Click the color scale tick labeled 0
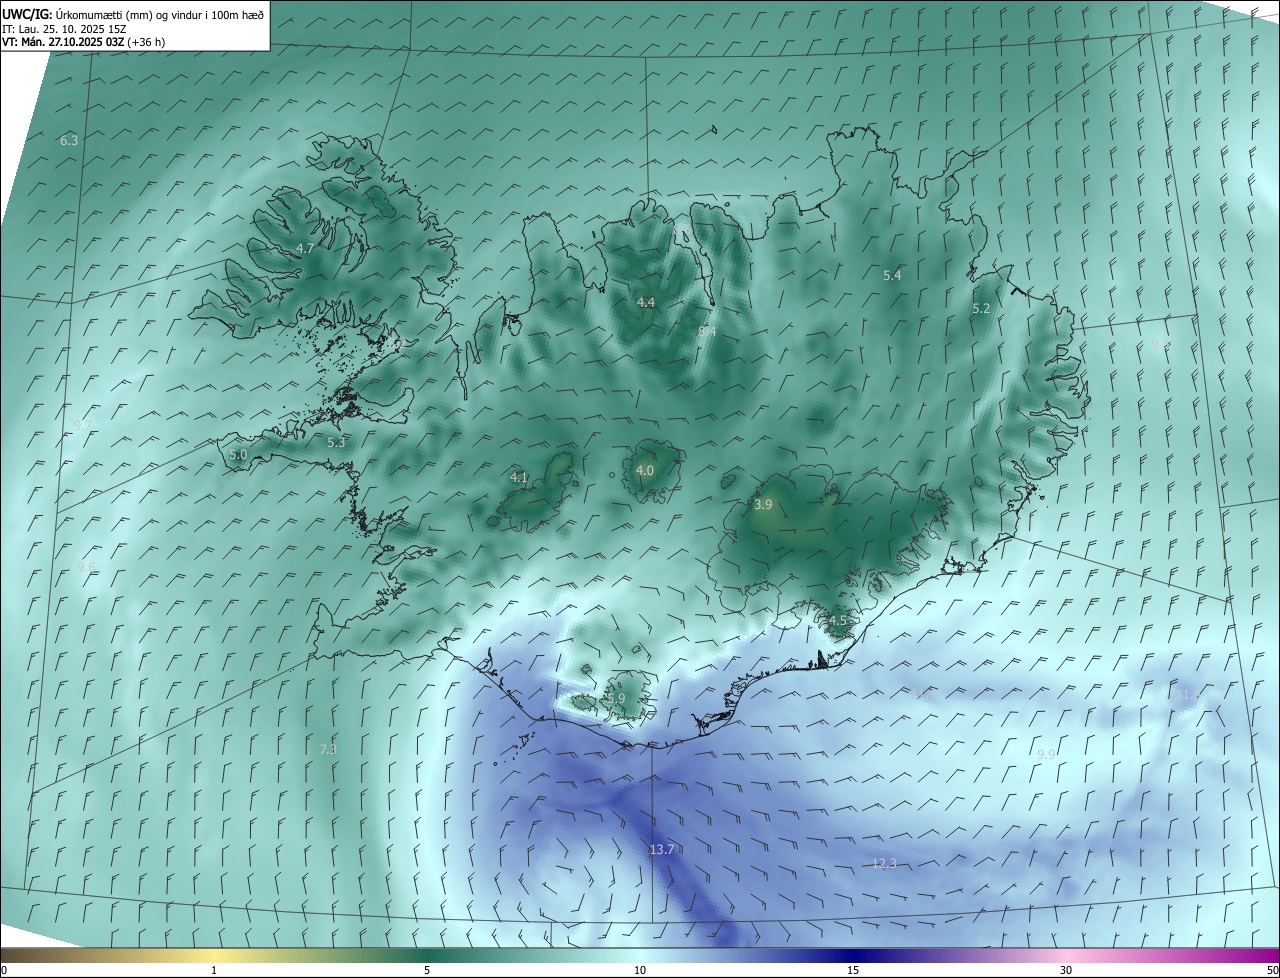Viewport: 1280px width, 978px height. pyautogui.click(x=4, y=970)
